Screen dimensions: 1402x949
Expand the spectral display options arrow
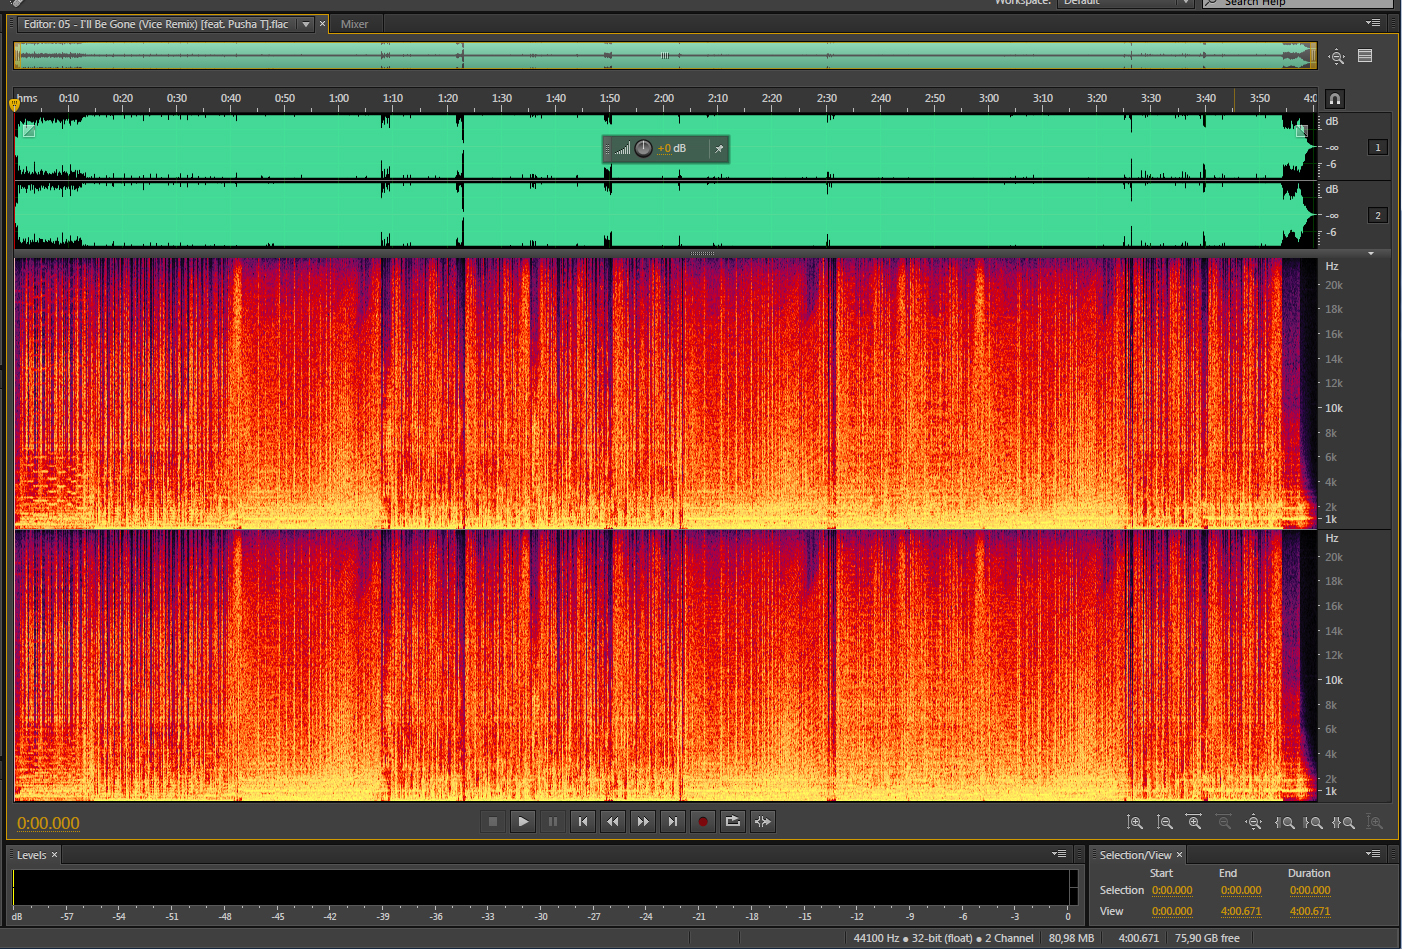tap(1371, 254)
